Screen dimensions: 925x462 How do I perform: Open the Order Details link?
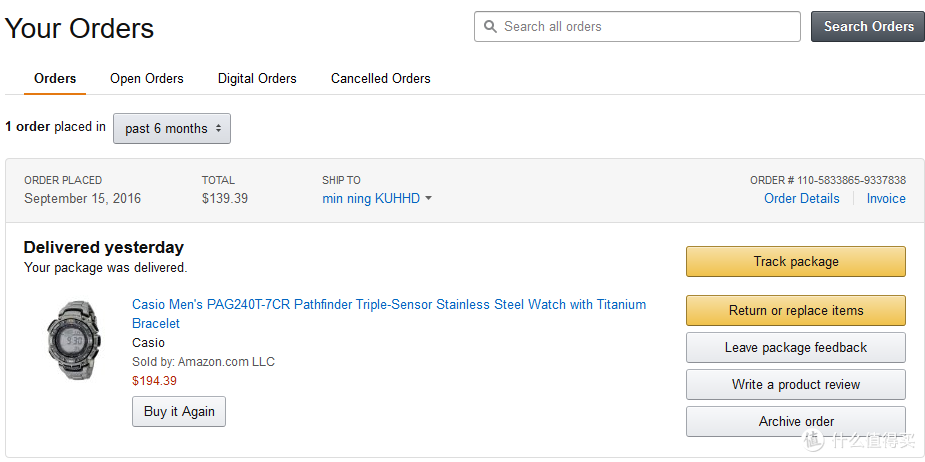tap(802, 198)
